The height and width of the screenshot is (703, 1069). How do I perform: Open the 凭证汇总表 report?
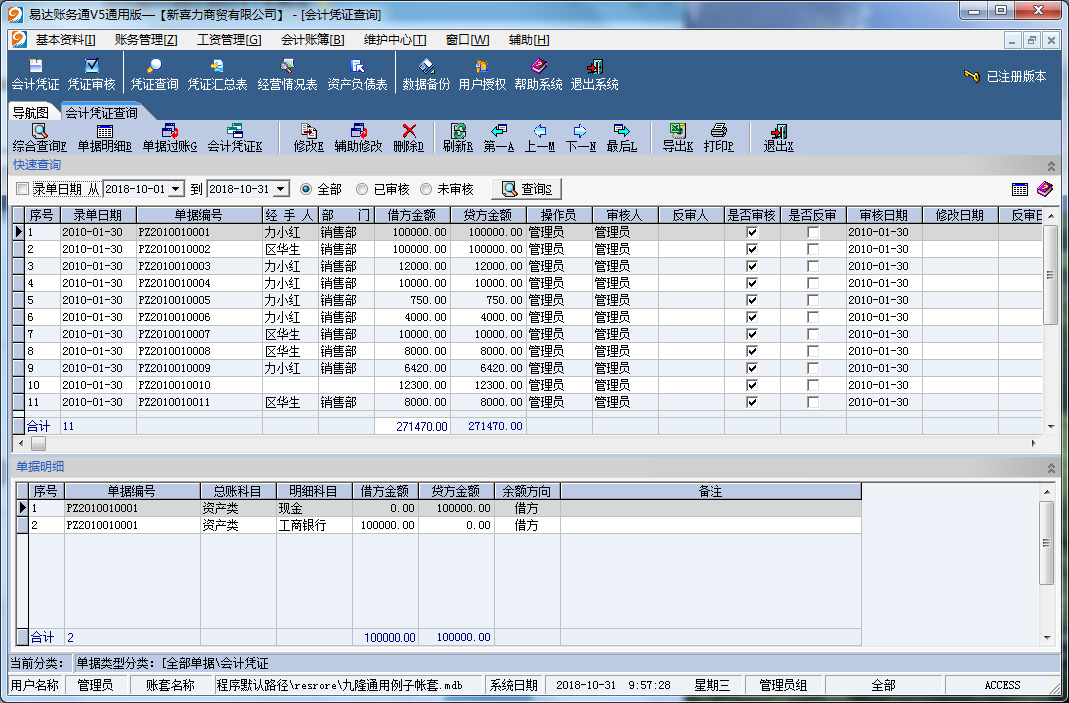click(x=217, y=74)
